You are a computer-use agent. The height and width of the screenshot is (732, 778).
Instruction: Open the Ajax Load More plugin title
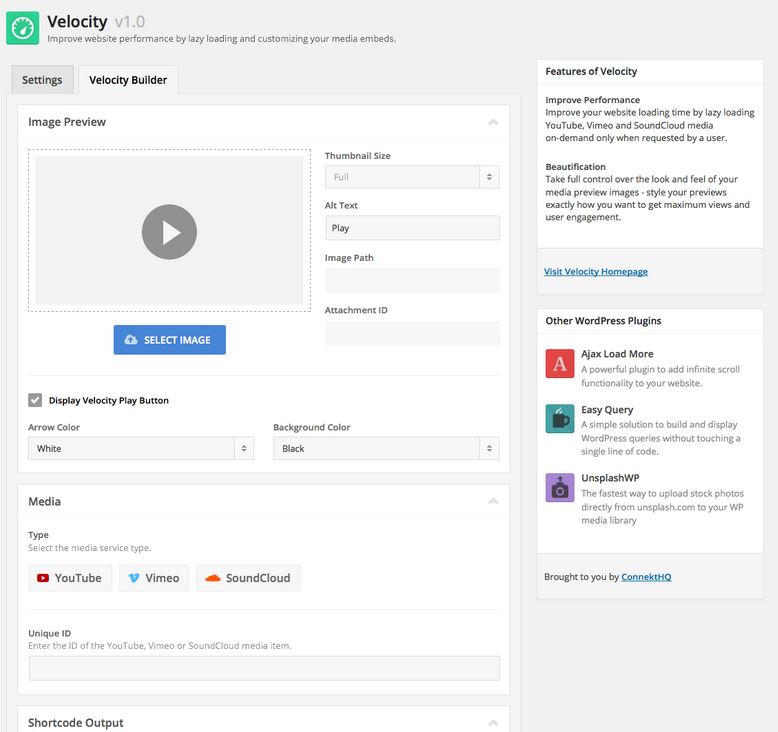pyautogui.click(x=617, y=354)
